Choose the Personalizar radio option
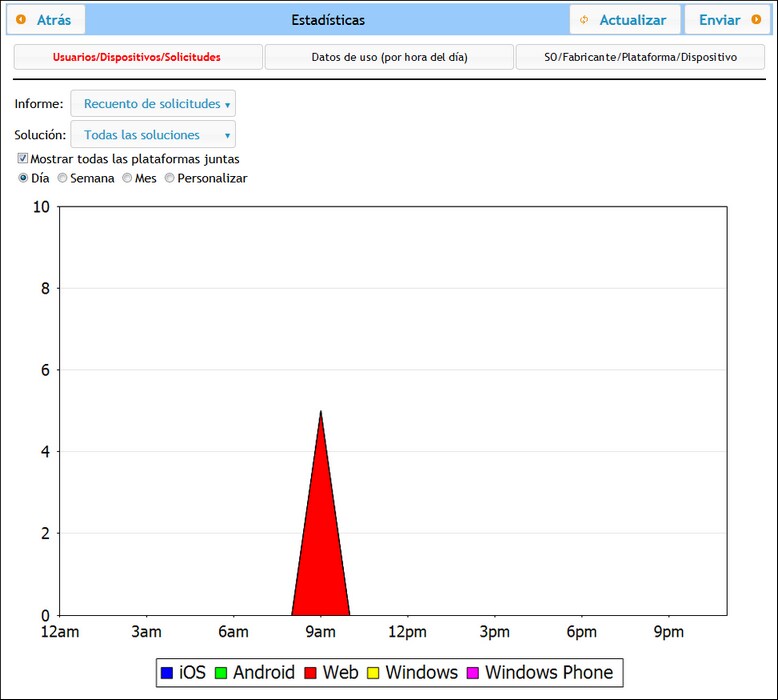The image size is (778, 700). (x=169, y=178)
